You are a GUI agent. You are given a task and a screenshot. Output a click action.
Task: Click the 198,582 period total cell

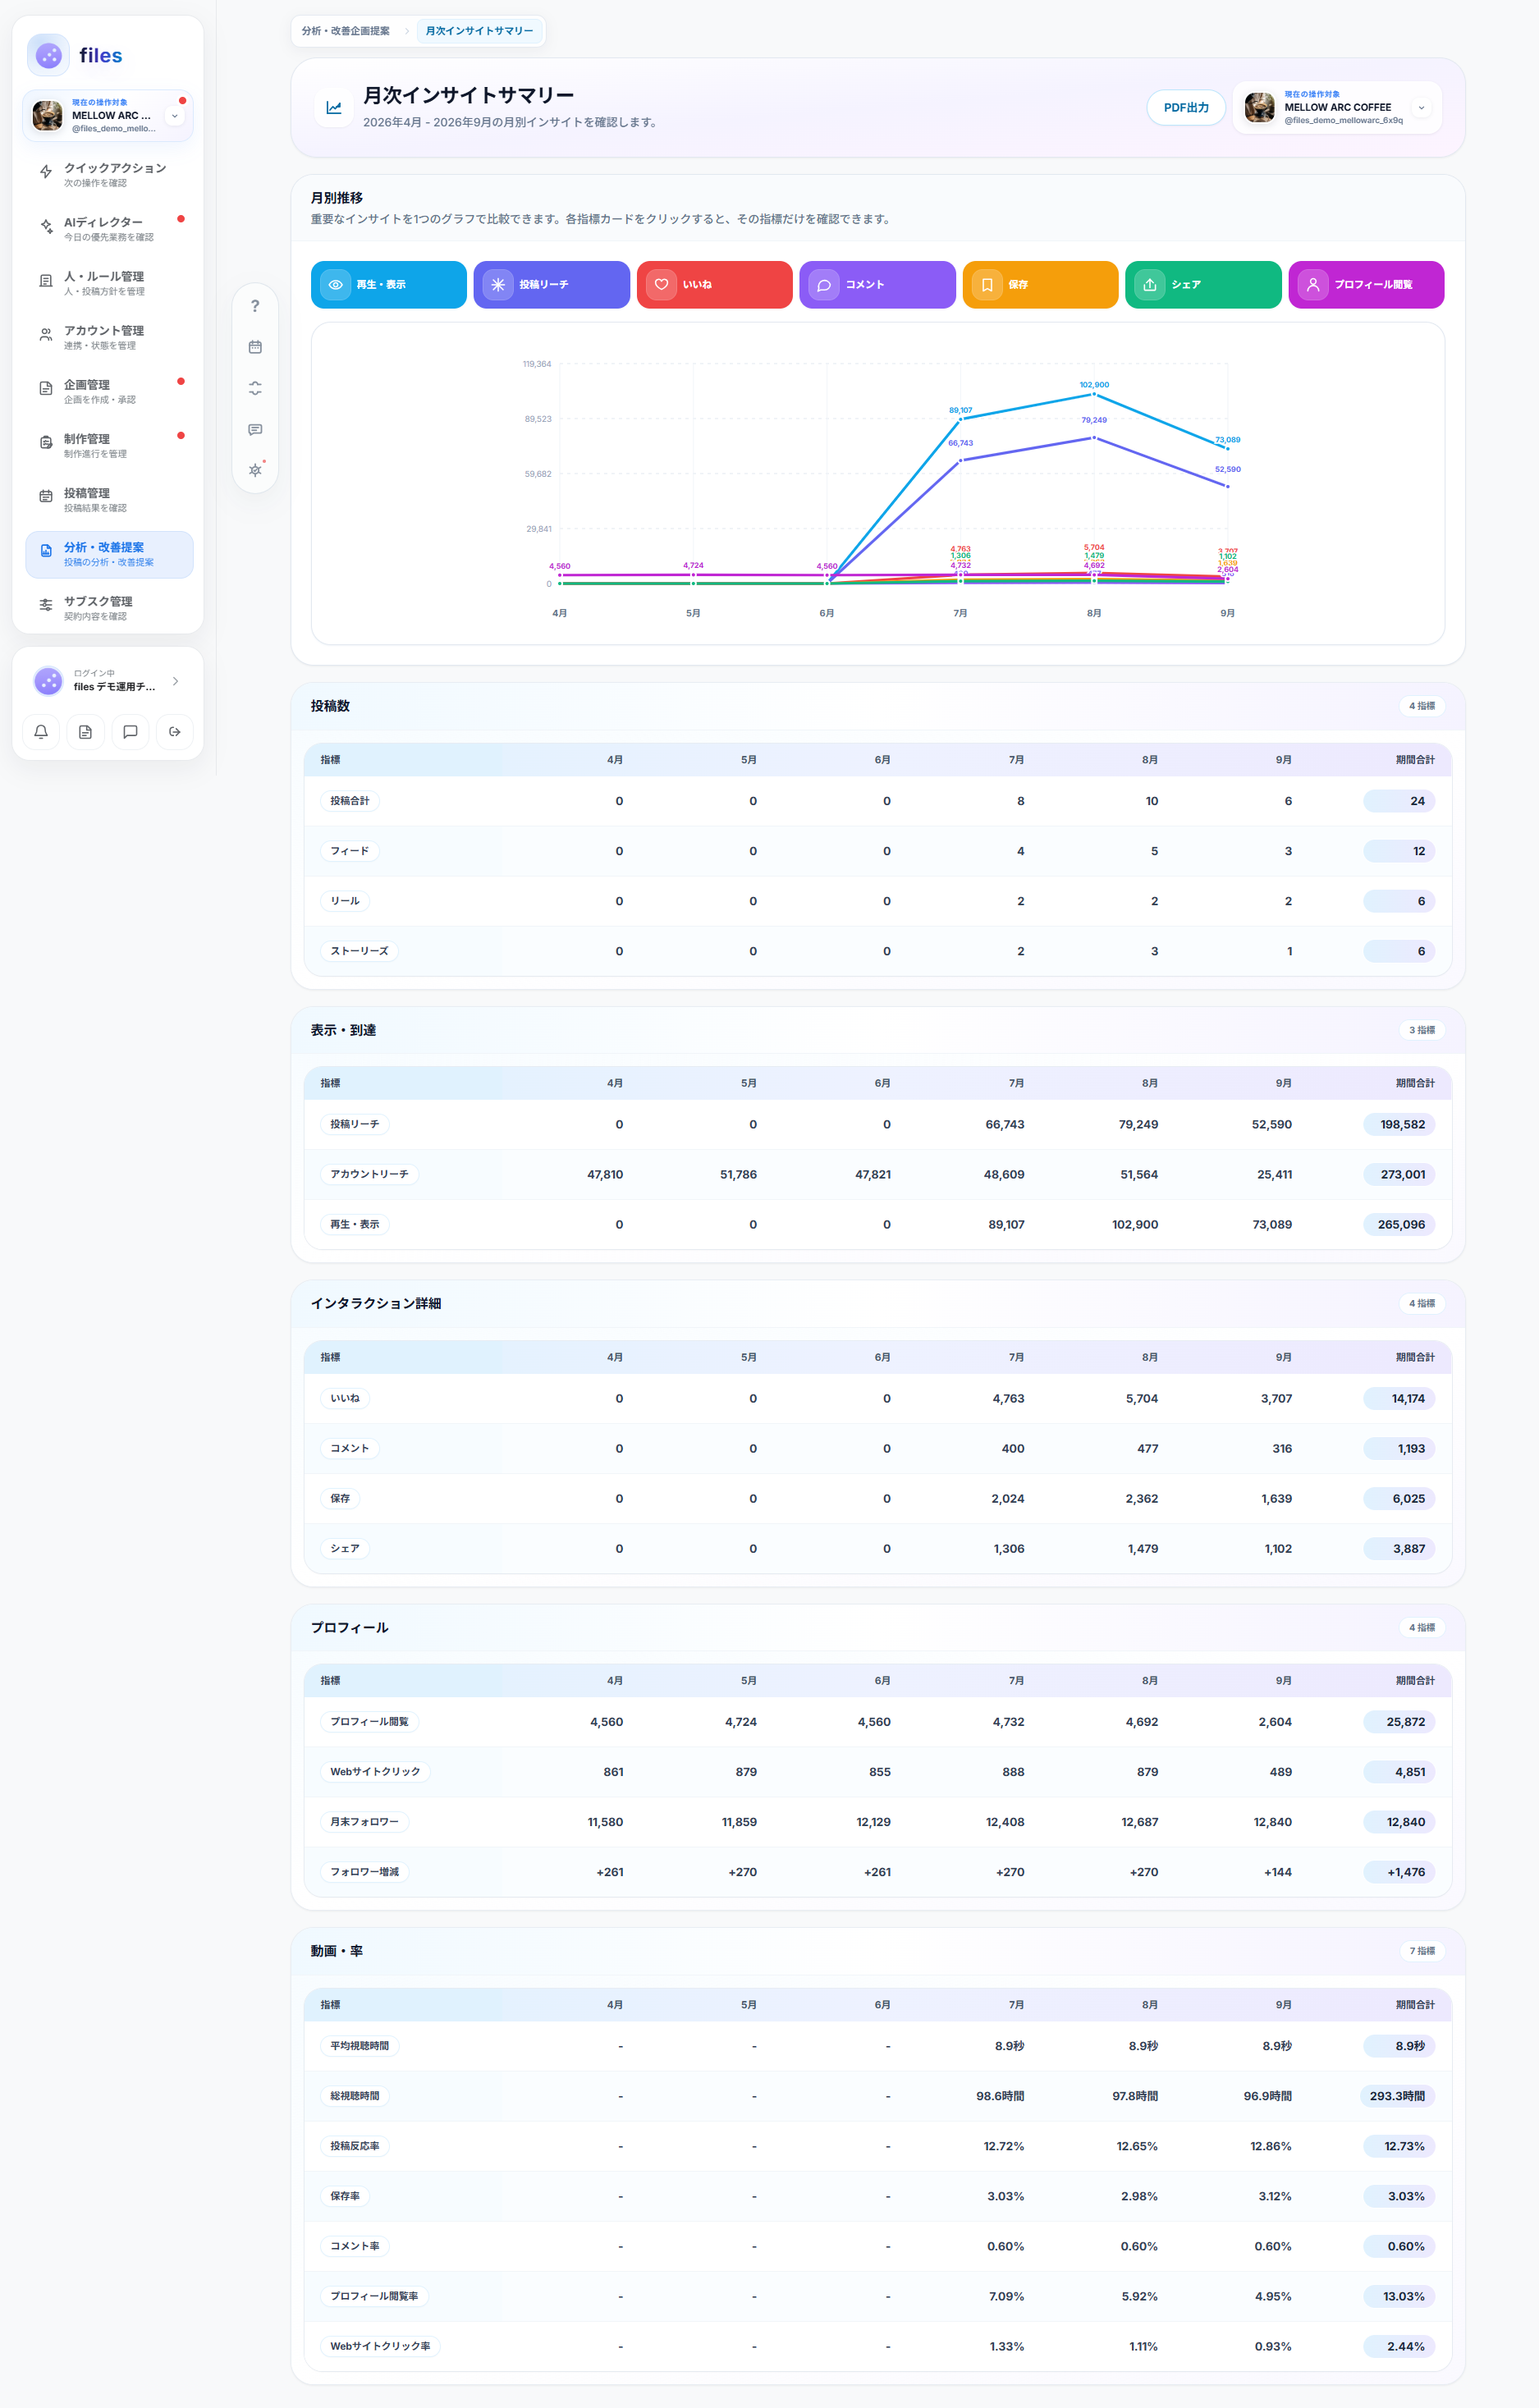[x=1399, y=1125]
